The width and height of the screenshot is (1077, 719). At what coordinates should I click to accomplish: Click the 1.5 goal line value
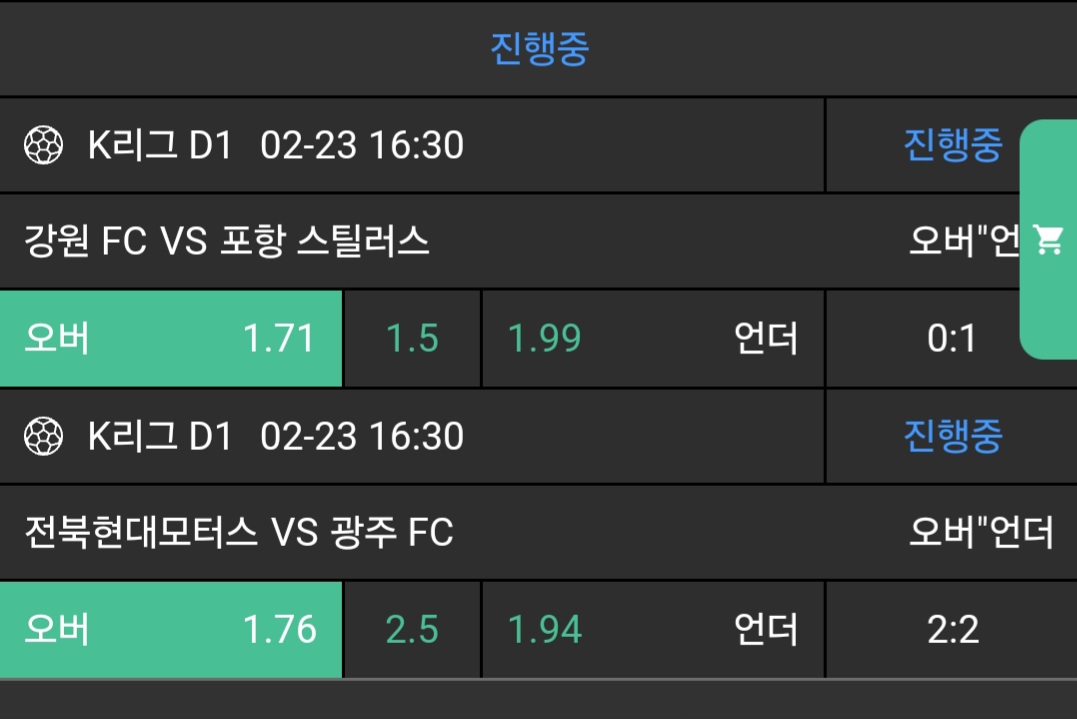point(412,339)
